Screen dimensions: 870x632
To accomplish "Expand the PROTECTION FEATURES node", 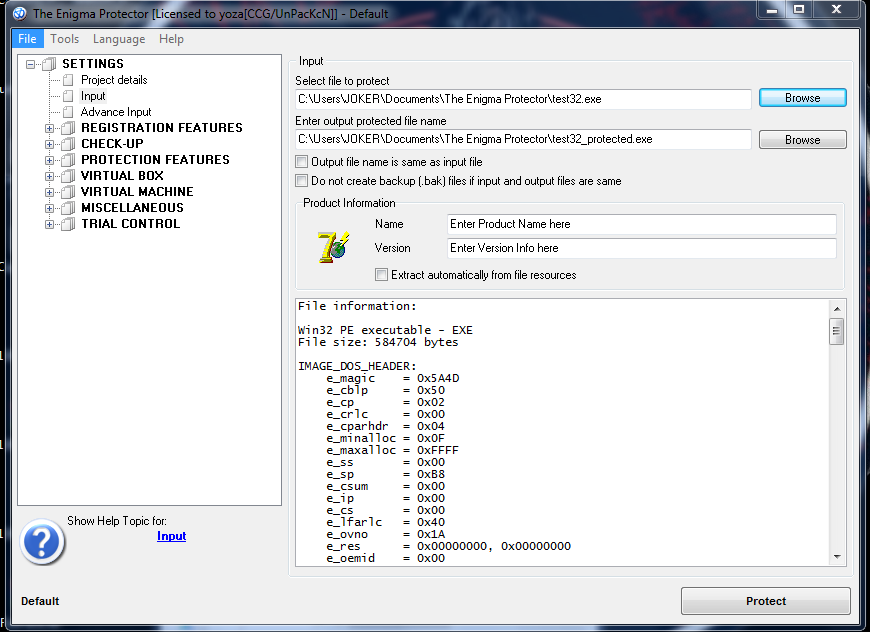I will [x=49, y=160].
